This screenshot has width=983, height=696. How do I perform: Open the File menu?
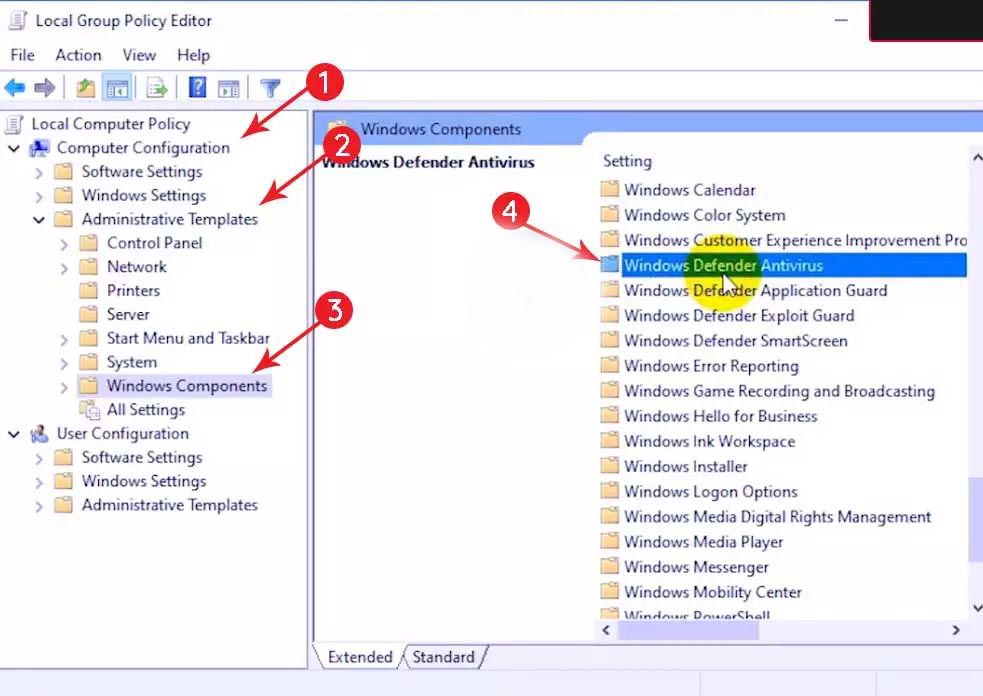click(x=23, y=55)
